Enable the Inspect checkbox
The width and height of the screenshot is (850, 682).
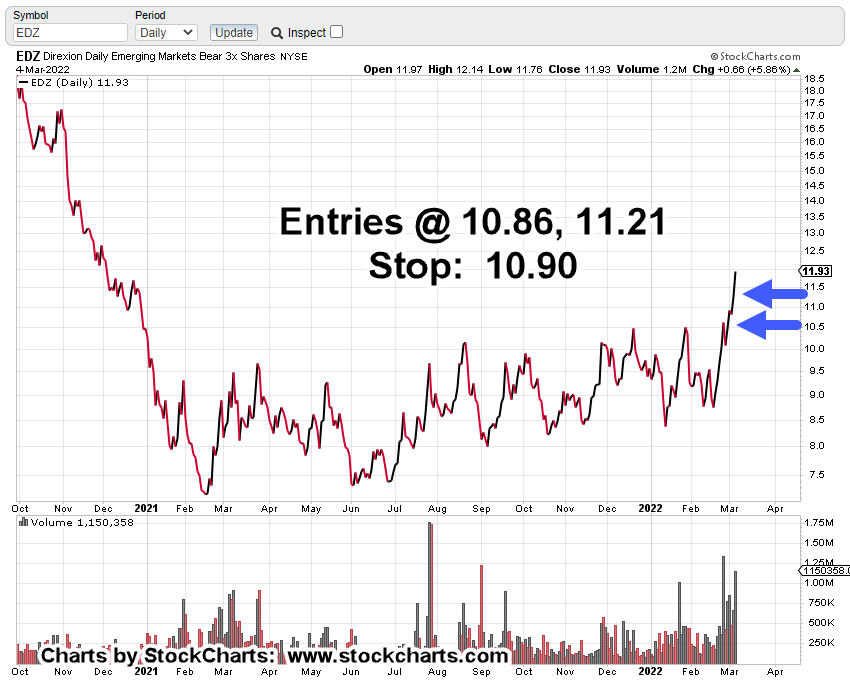[336, 32]
